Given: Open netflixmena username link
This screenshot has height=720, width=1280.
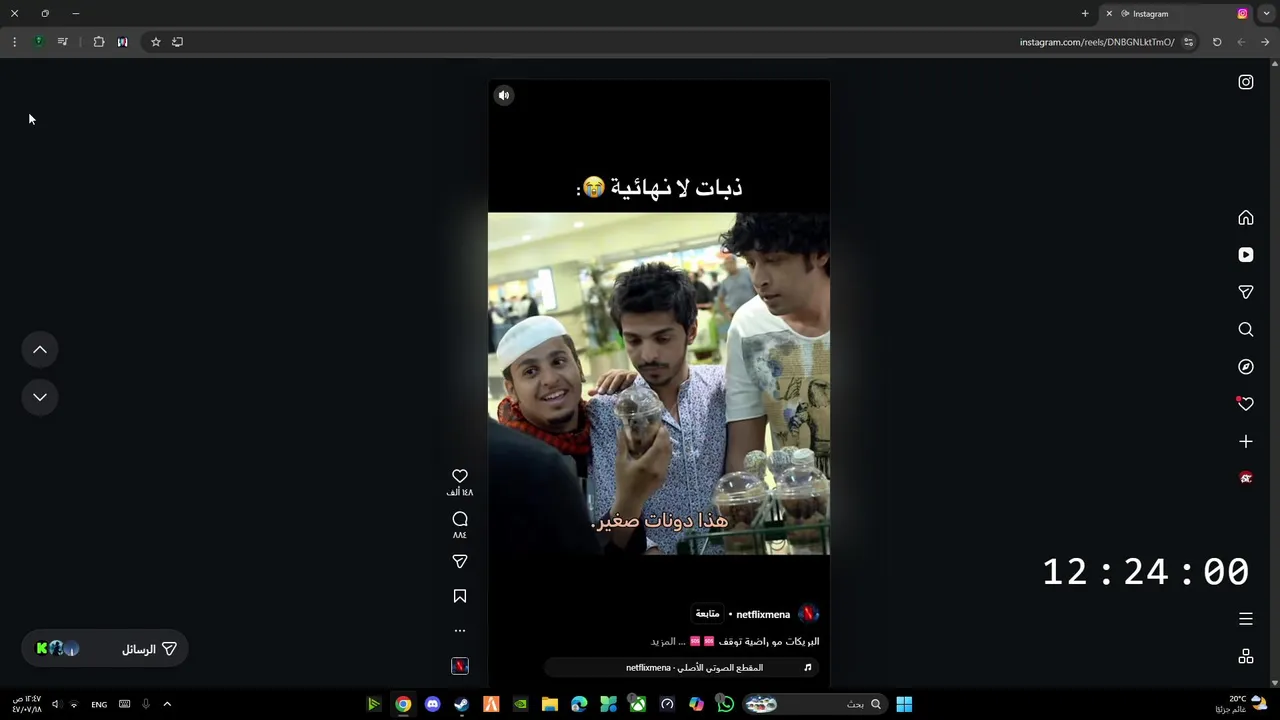Looking at the screenshot, I should click(763, 615).
